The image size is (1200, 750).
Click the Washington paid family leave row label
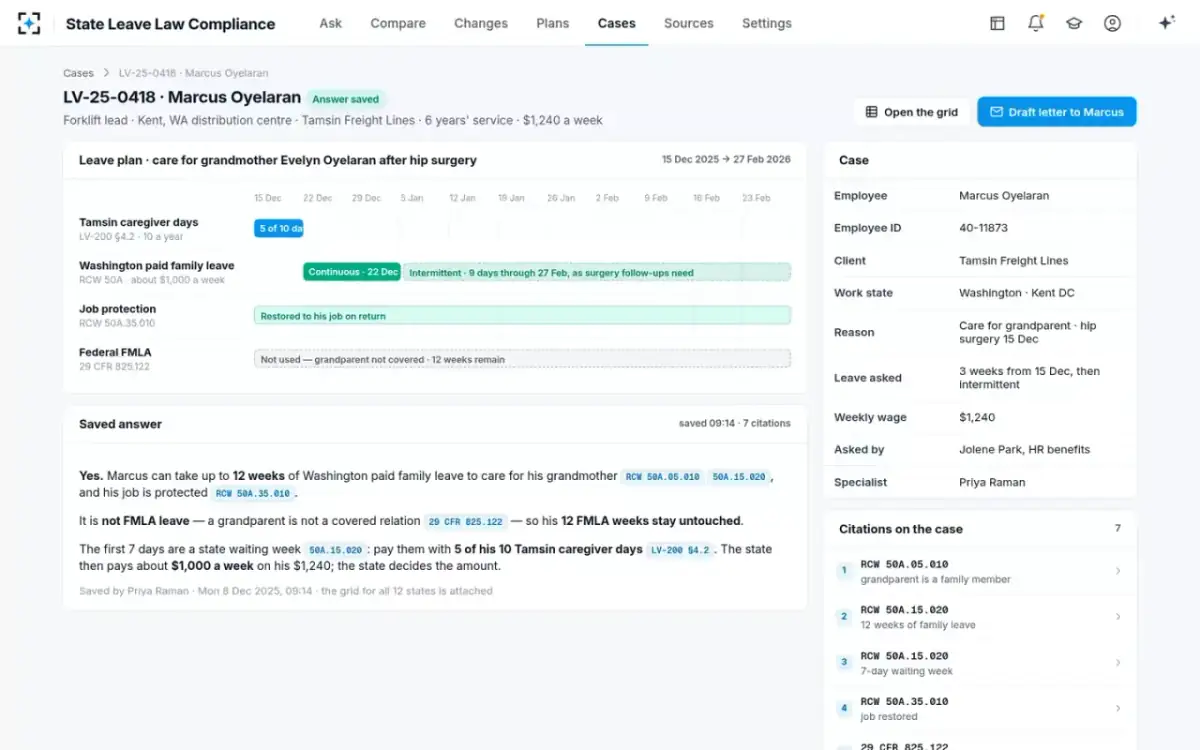tap(157, 266)
